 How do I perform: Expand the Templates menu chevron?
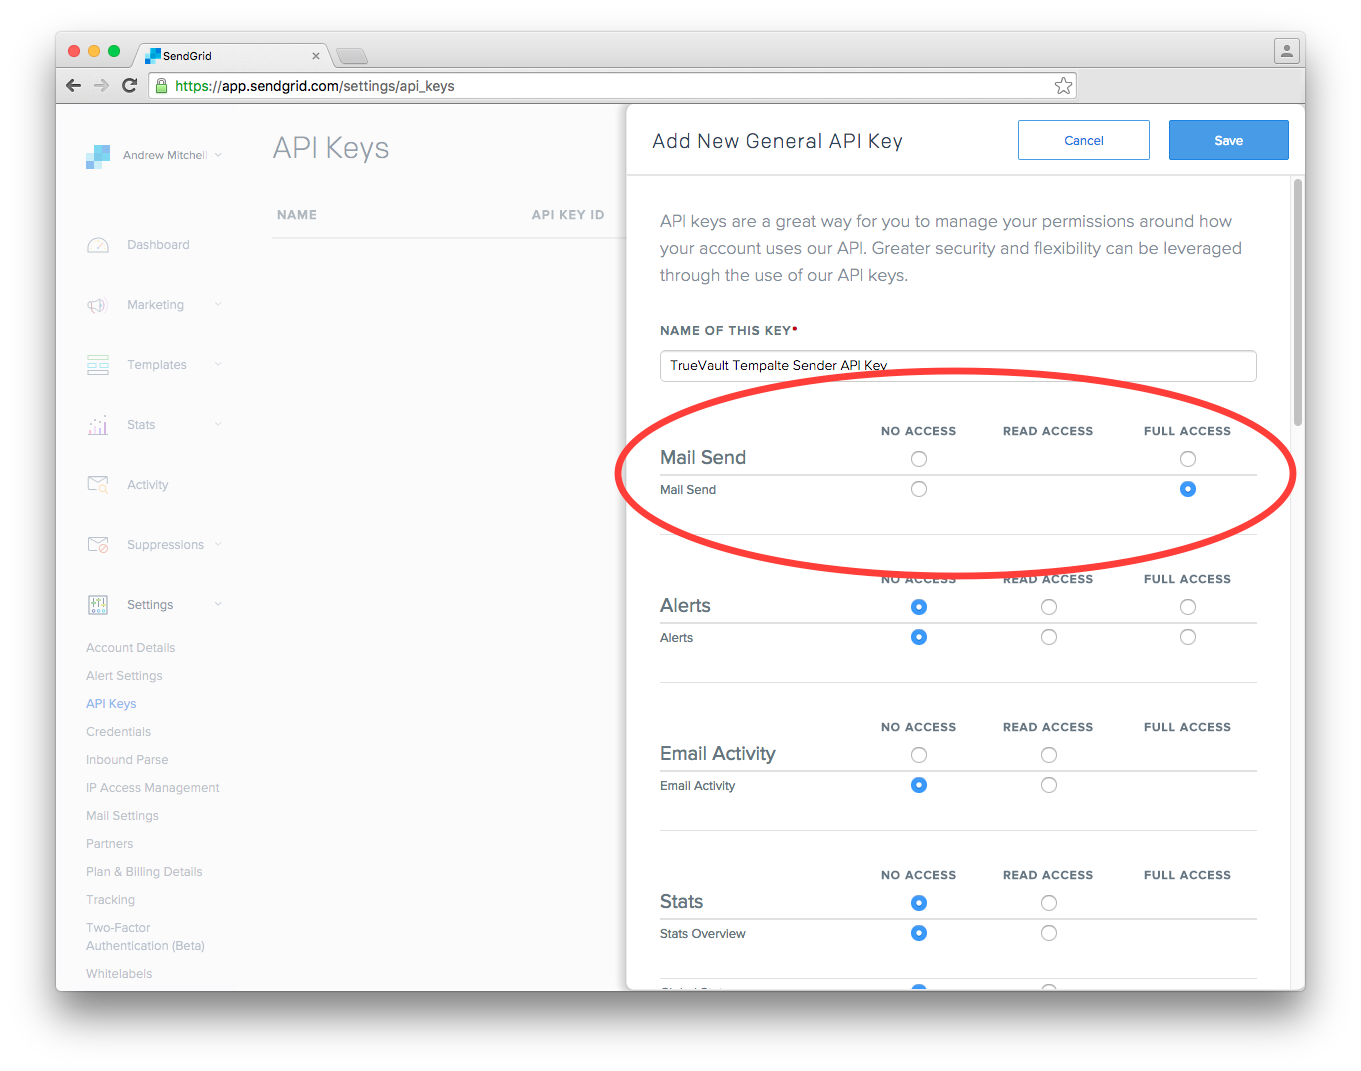click(x=218, y=365)
